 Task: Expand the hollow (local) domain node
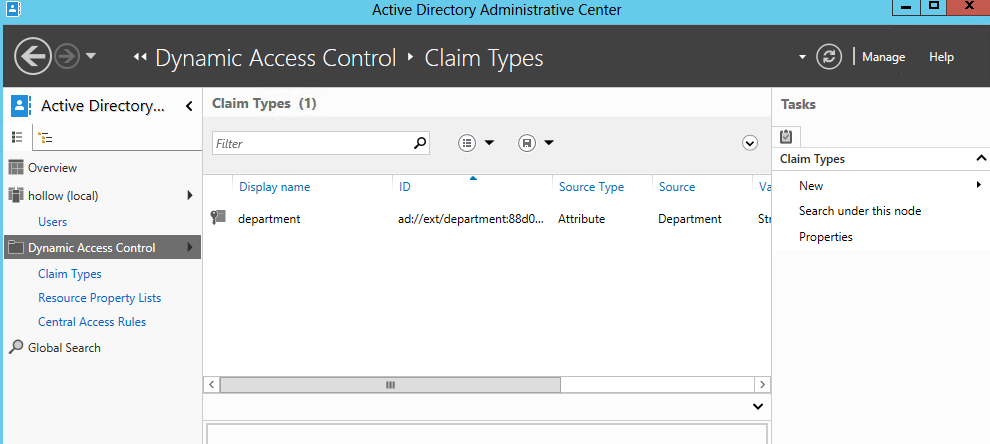tap(189, 195)
